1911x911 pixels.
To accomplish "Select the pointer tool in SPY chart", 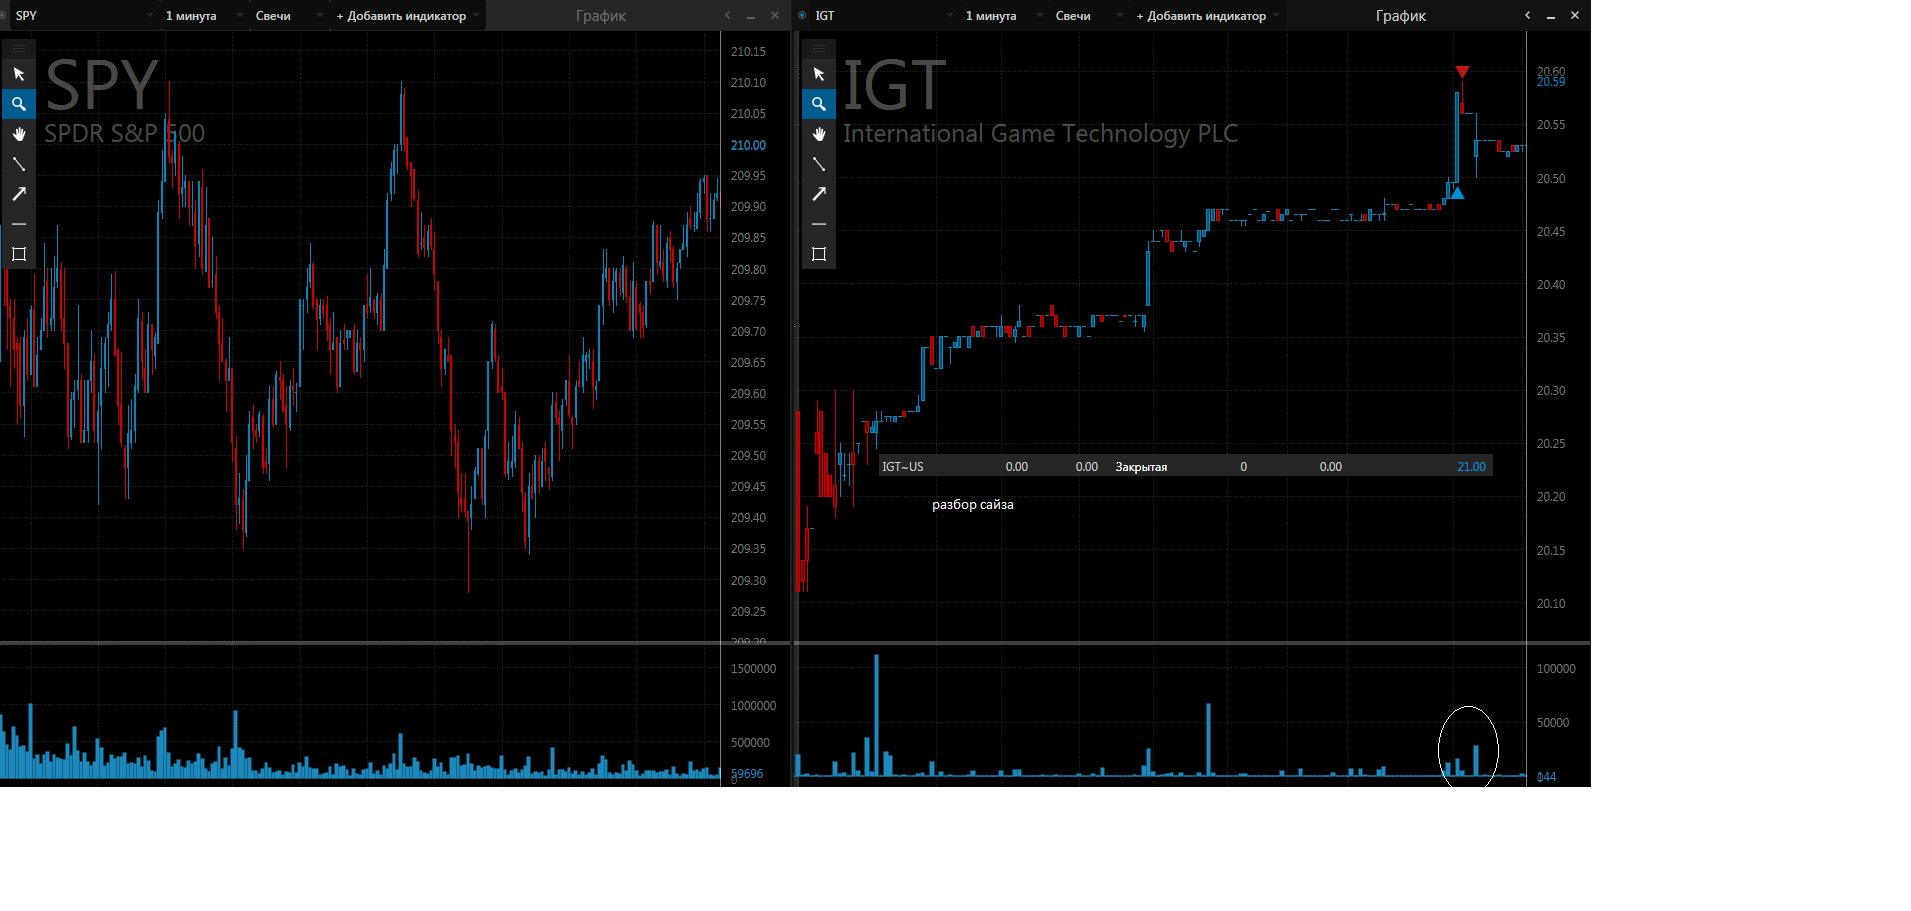I will (18, 74).
